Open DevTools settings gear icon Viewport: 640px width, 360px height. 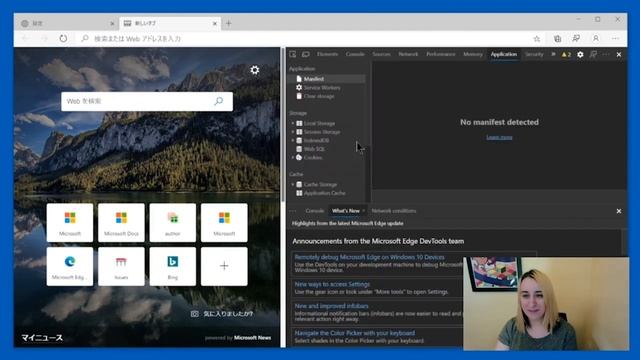(x=580, y=54)
